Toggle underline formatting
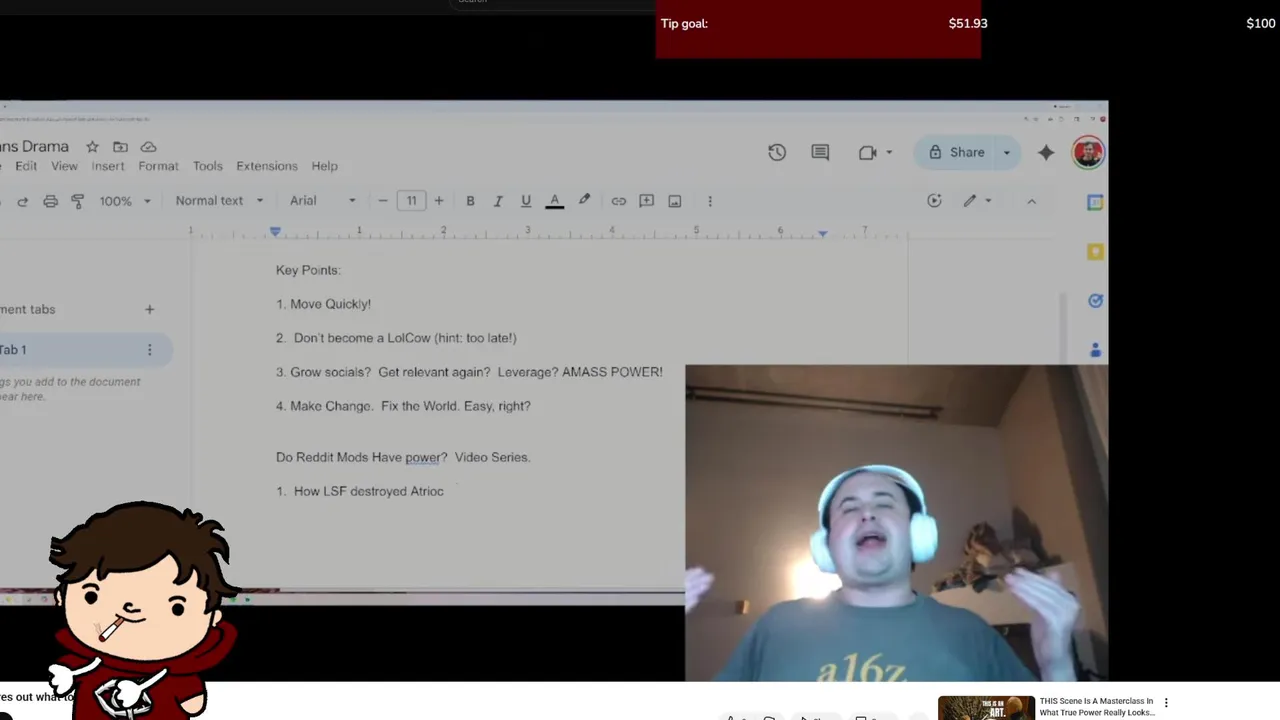1280x720 pixels. point(526,201)
